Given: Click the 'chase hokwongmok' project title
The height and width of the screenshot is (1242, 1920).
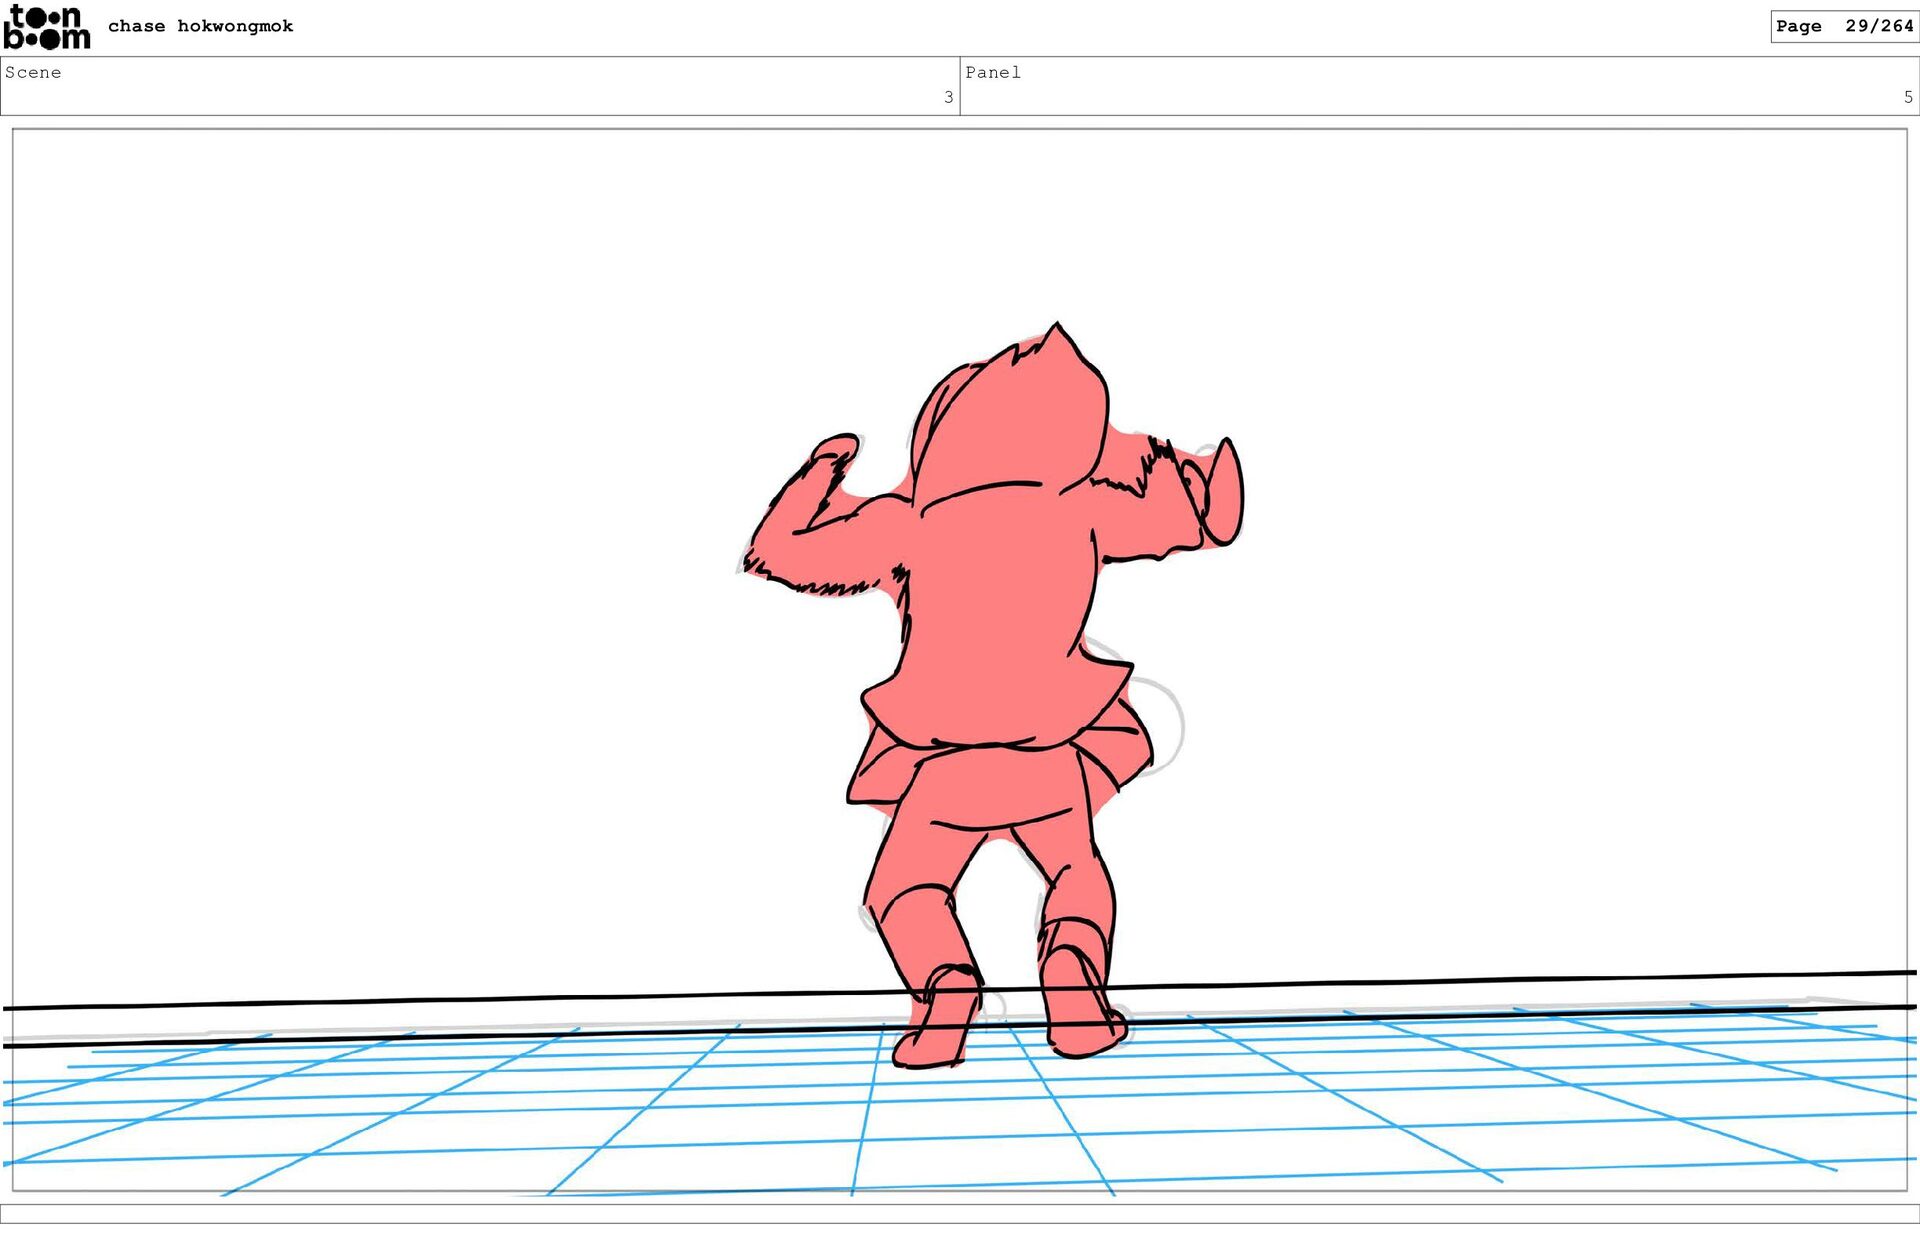Looking at the screenshot, I should coord(200,26).
